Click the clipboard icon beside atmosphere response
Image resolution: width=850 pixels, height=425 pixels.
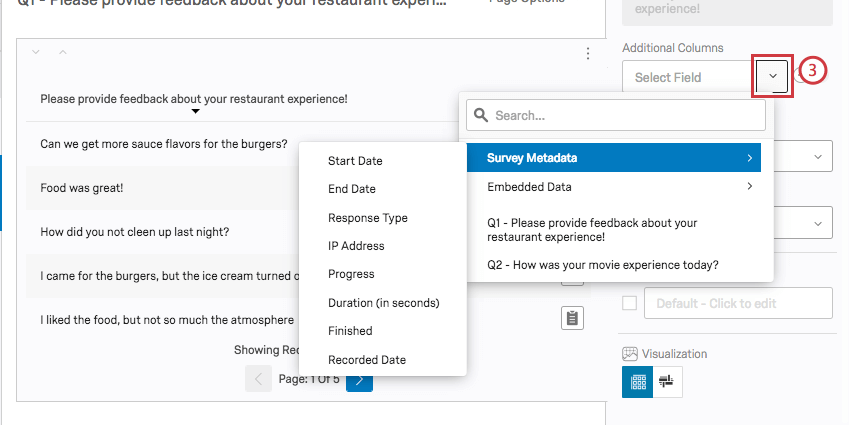[572, 319]
